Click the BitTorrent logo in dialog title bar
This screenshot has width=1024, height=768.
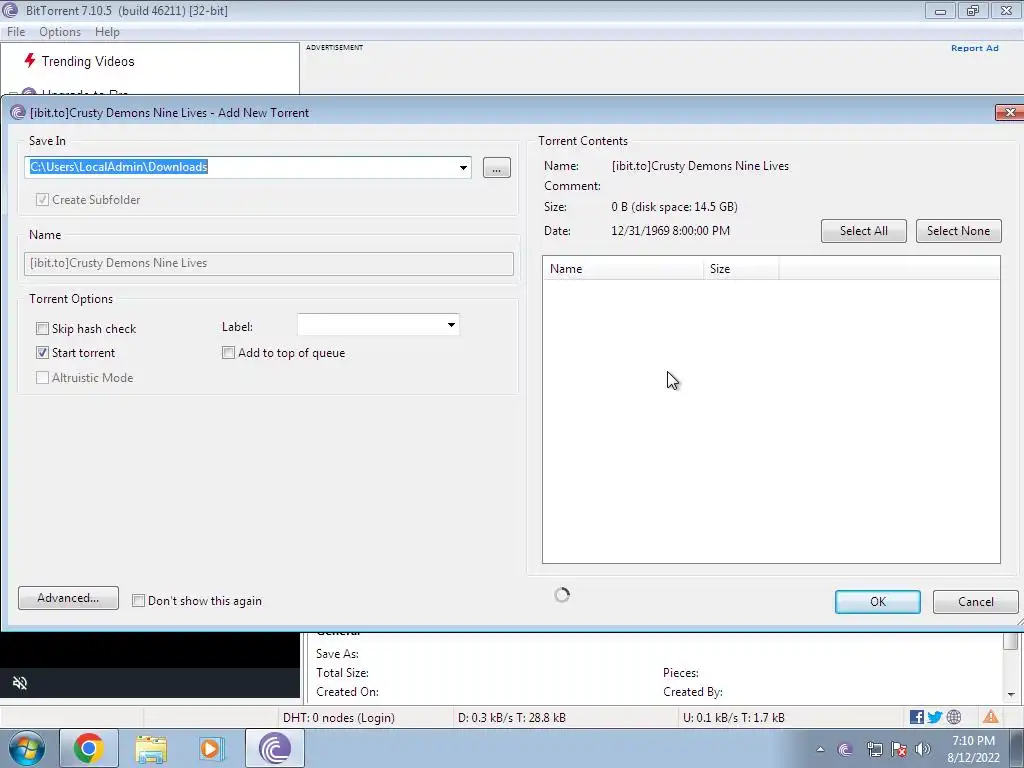[18, 112]
